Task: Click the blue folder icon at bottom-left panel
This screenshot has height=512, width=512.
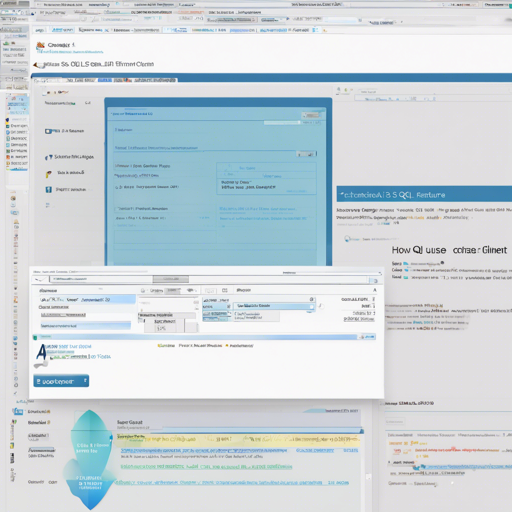Action: [x=18, y=411]
